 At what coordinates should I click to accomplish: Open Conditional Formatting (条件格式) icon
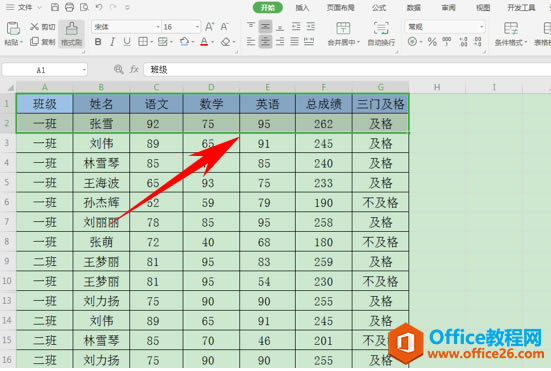[511, 28]
